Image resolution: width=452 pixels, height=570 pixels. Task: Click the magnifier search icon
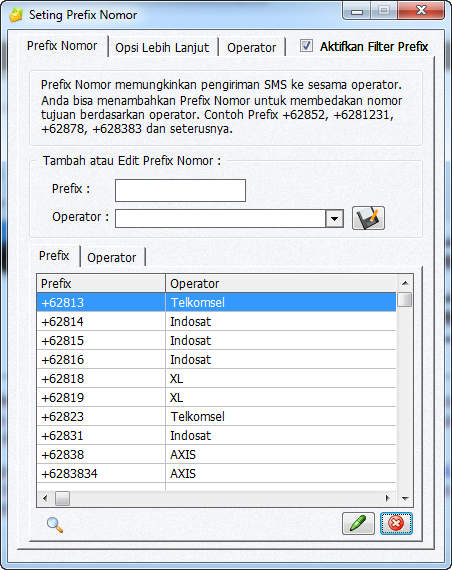click(x=55, y=525)
